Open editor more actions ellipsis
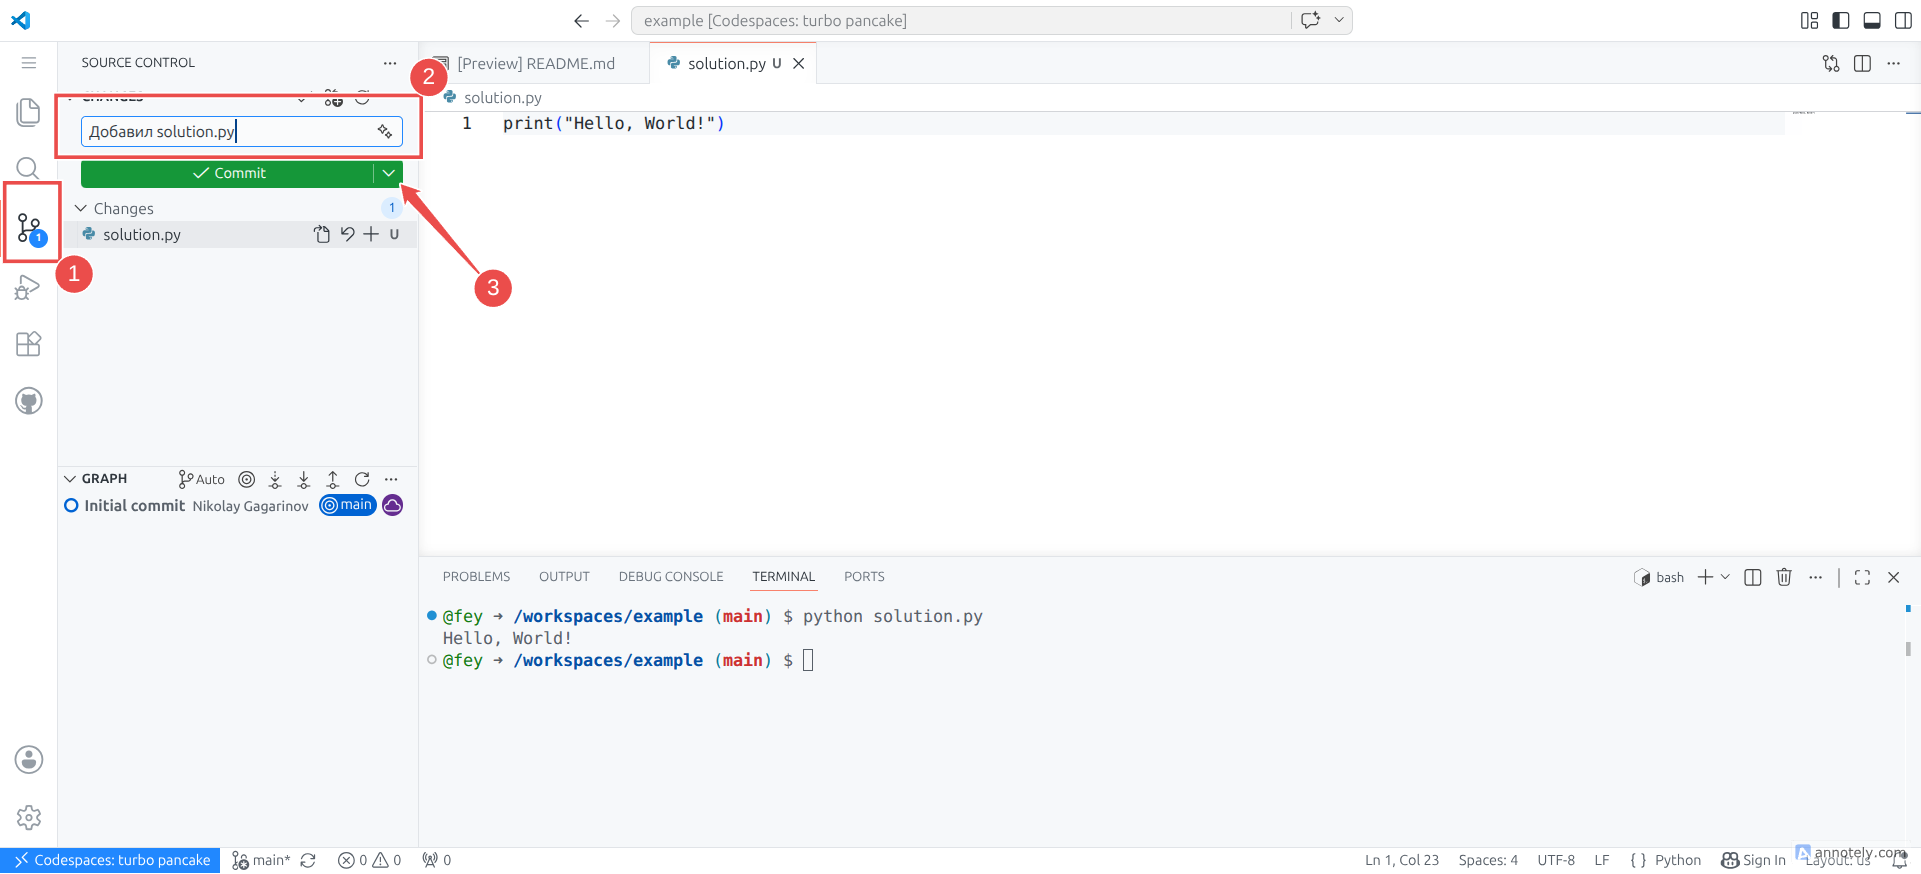Screen dimensions: 1921x874 tap(1893, 63)
